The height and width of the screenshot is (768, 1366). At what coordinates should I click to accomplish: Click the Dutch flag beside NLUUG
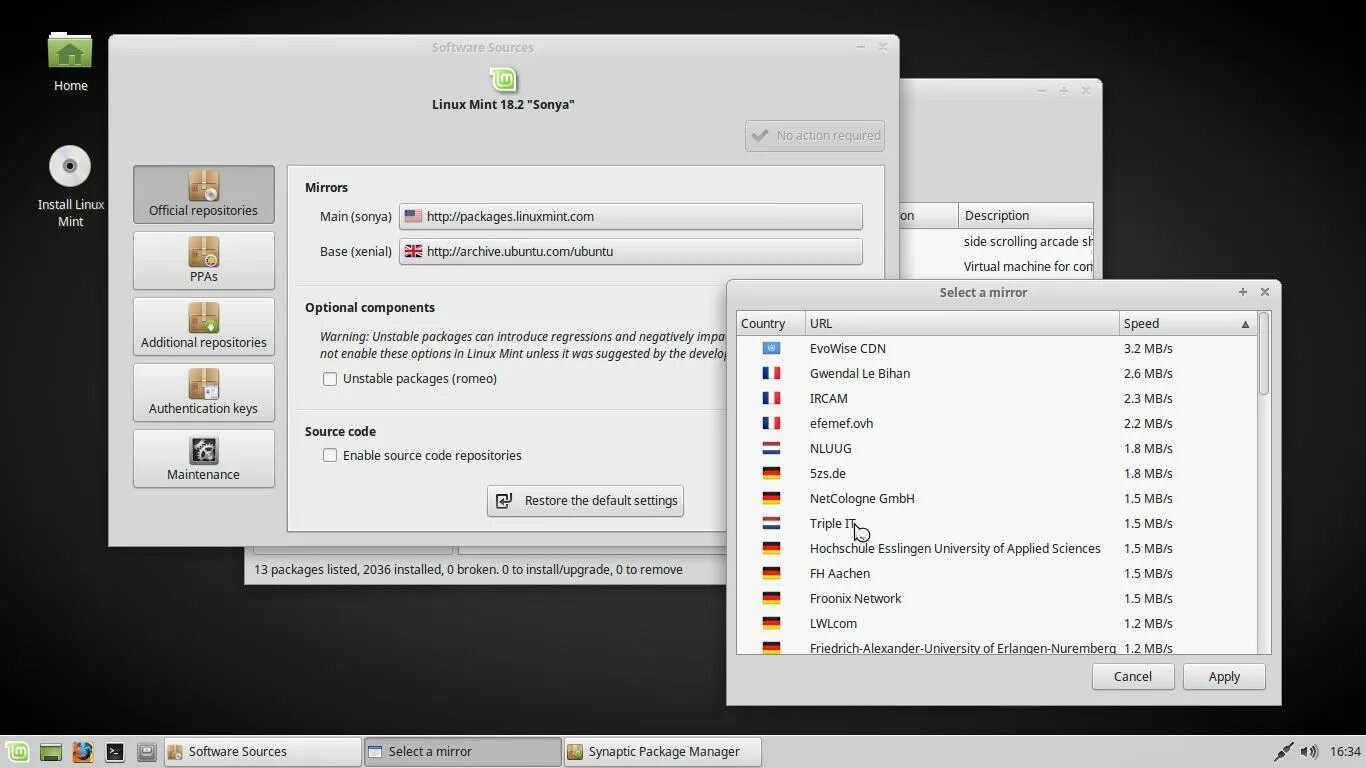coord(771,448)
